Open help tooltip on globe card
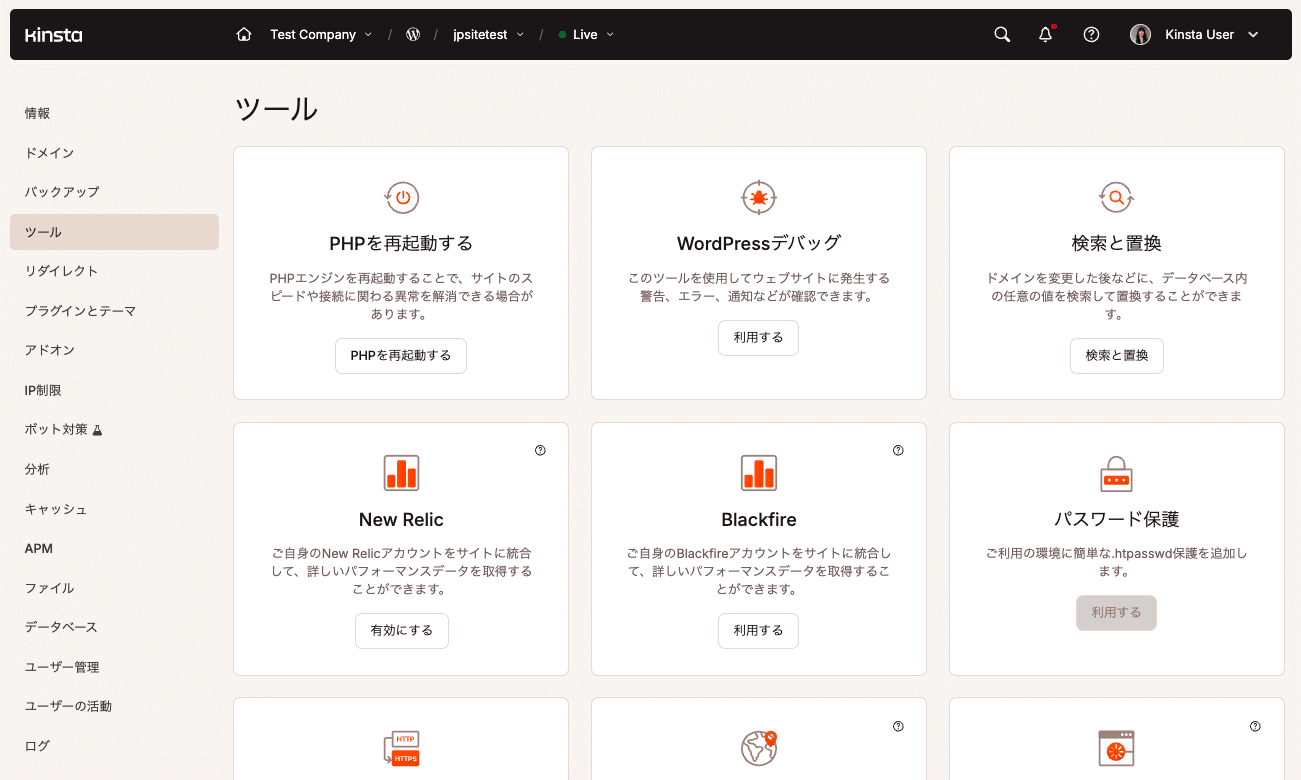The width and height of the screenshot is (1301, 780). click(x=898, y=726)
